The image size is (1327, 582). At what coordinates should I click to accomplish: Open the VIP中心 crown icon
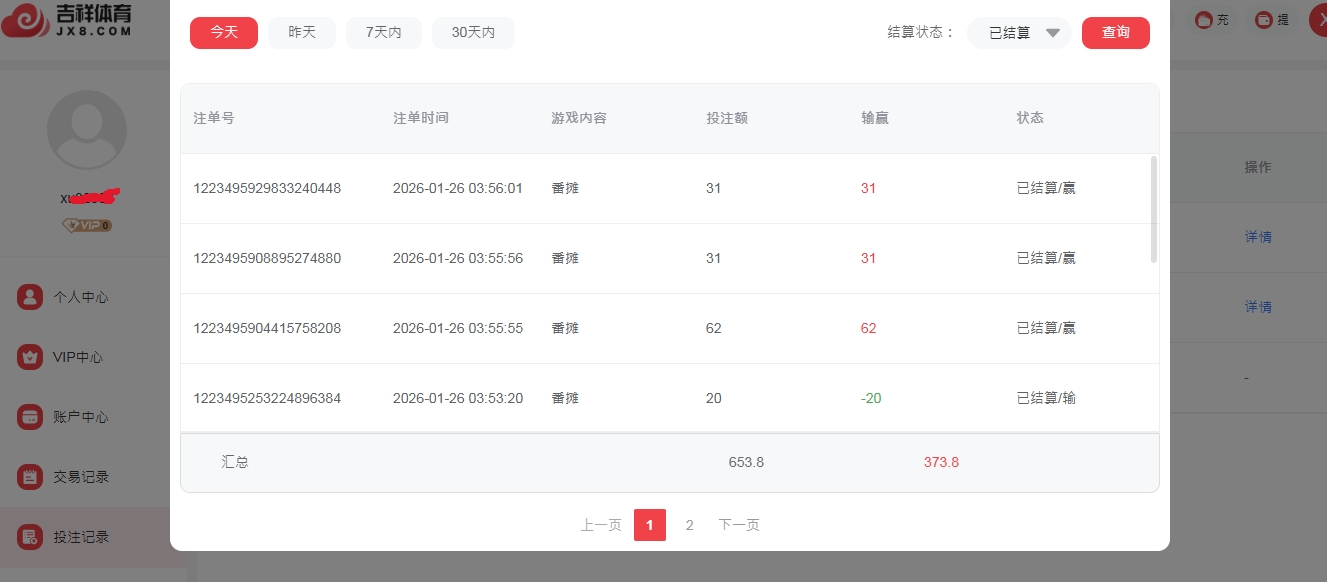click(30, 357)
